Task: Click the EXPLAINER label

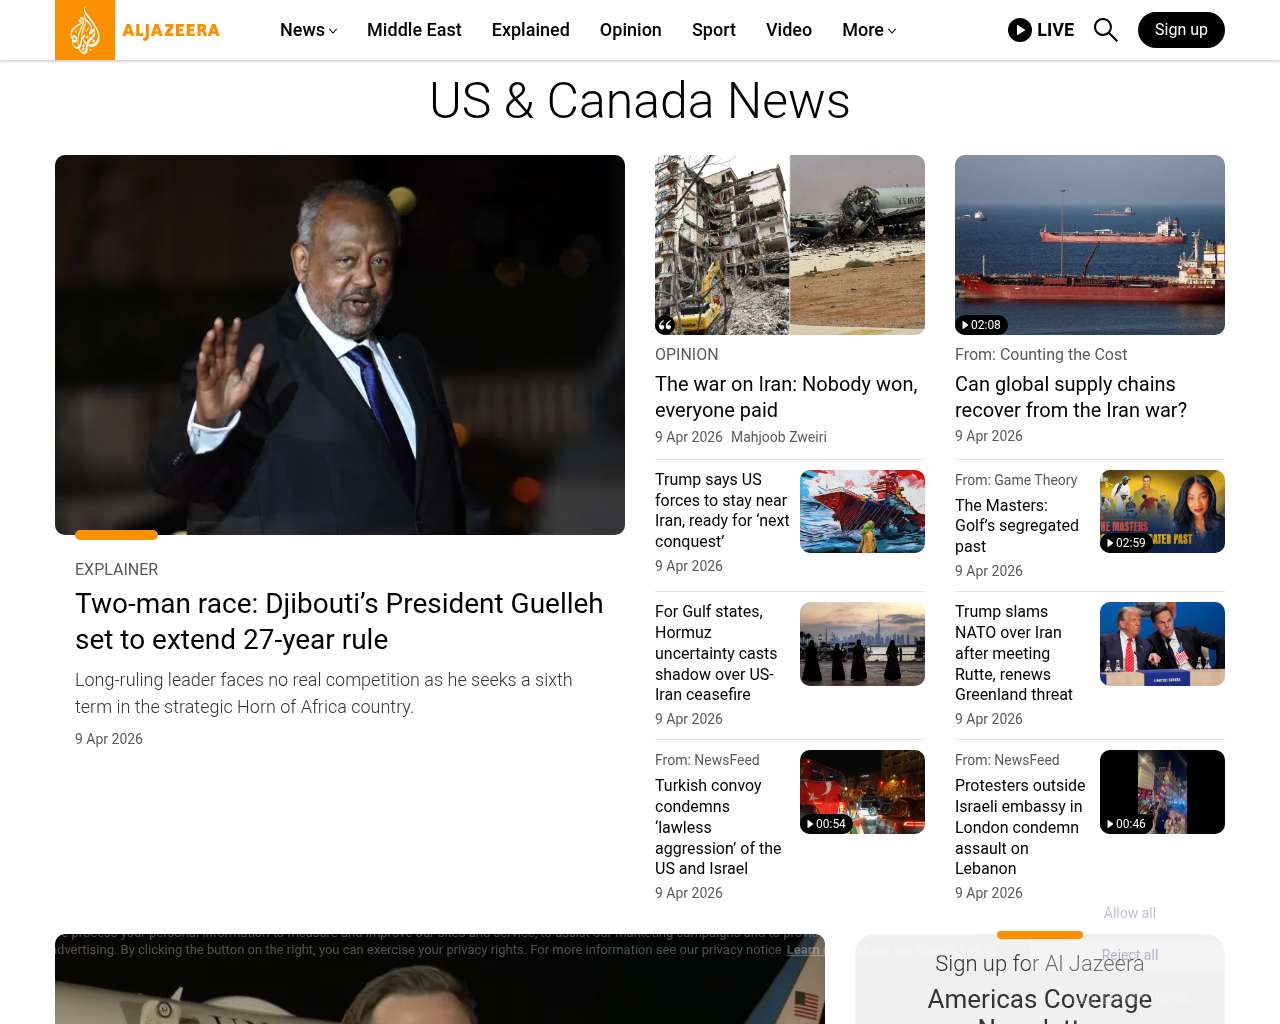Action: 116,569
